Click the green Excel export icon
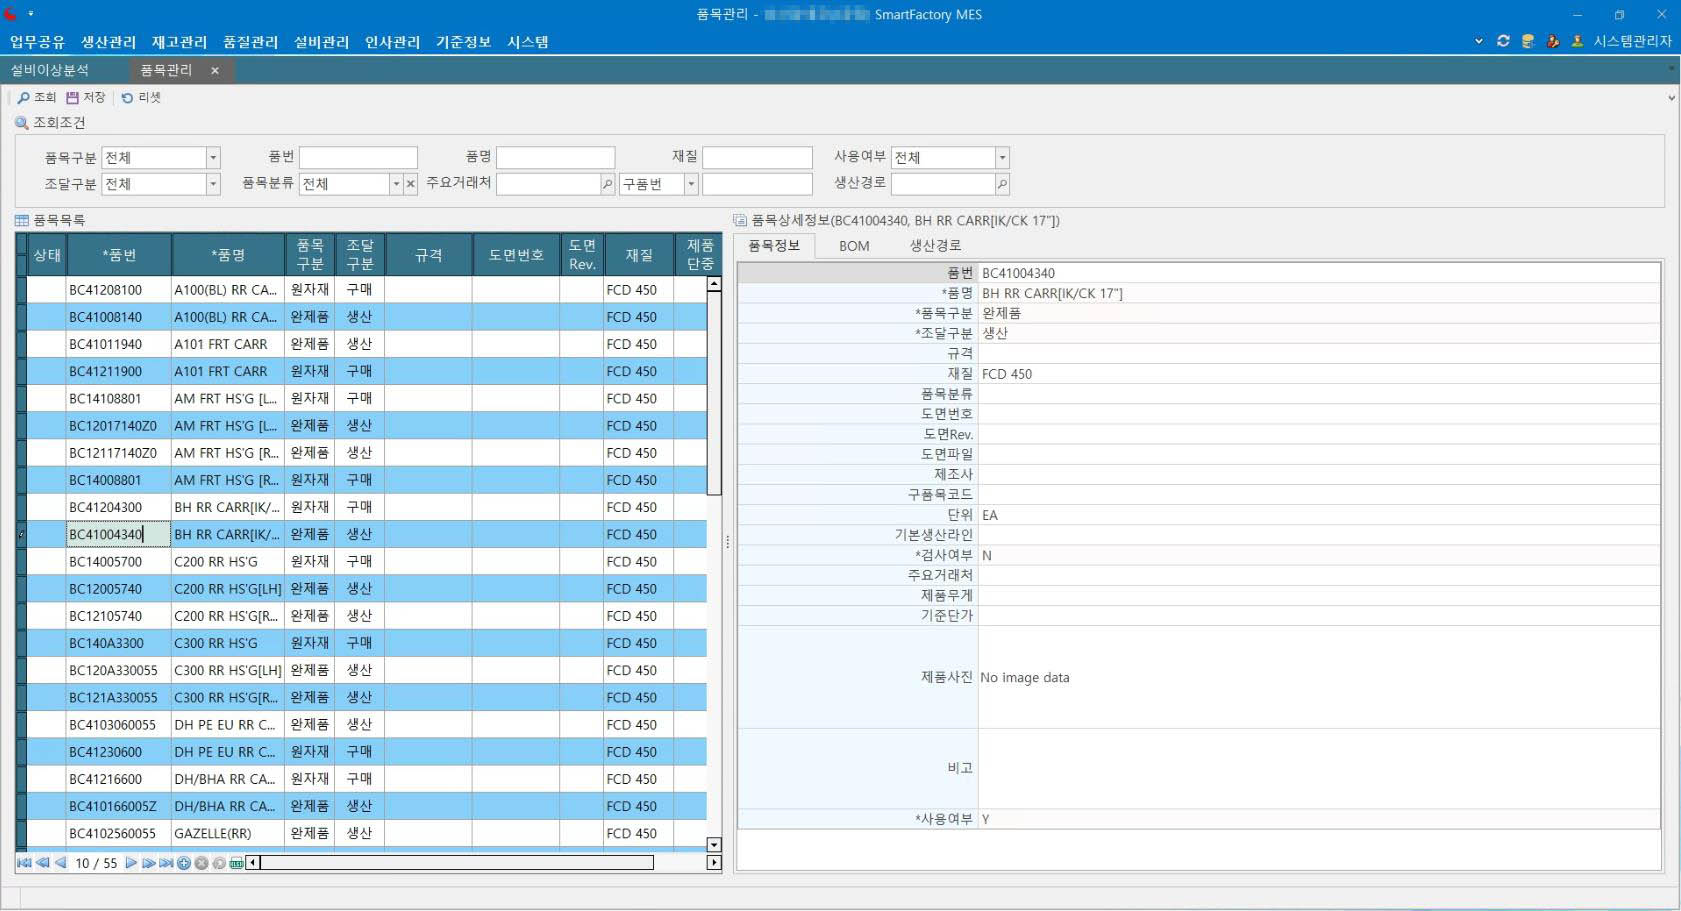 [x=236, y=863]
